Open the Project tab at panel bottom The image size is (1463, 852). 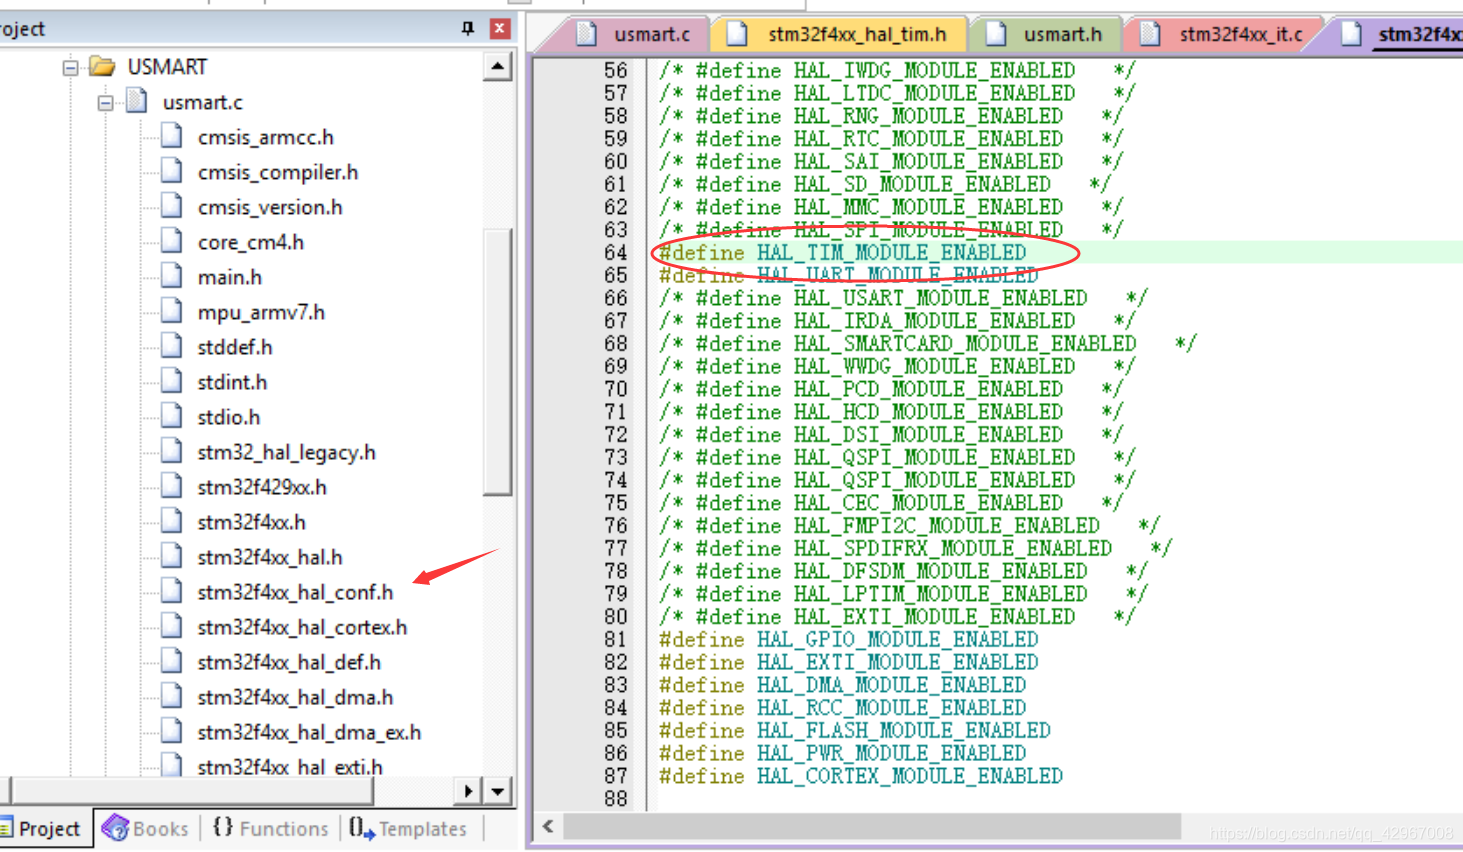(x=45, y=829)
